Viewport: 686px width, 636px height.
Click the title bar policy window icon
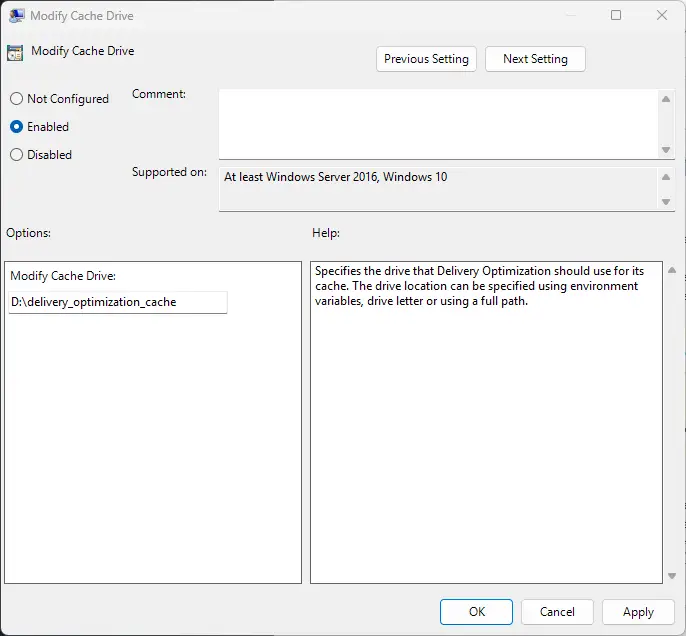pos(16,16)
